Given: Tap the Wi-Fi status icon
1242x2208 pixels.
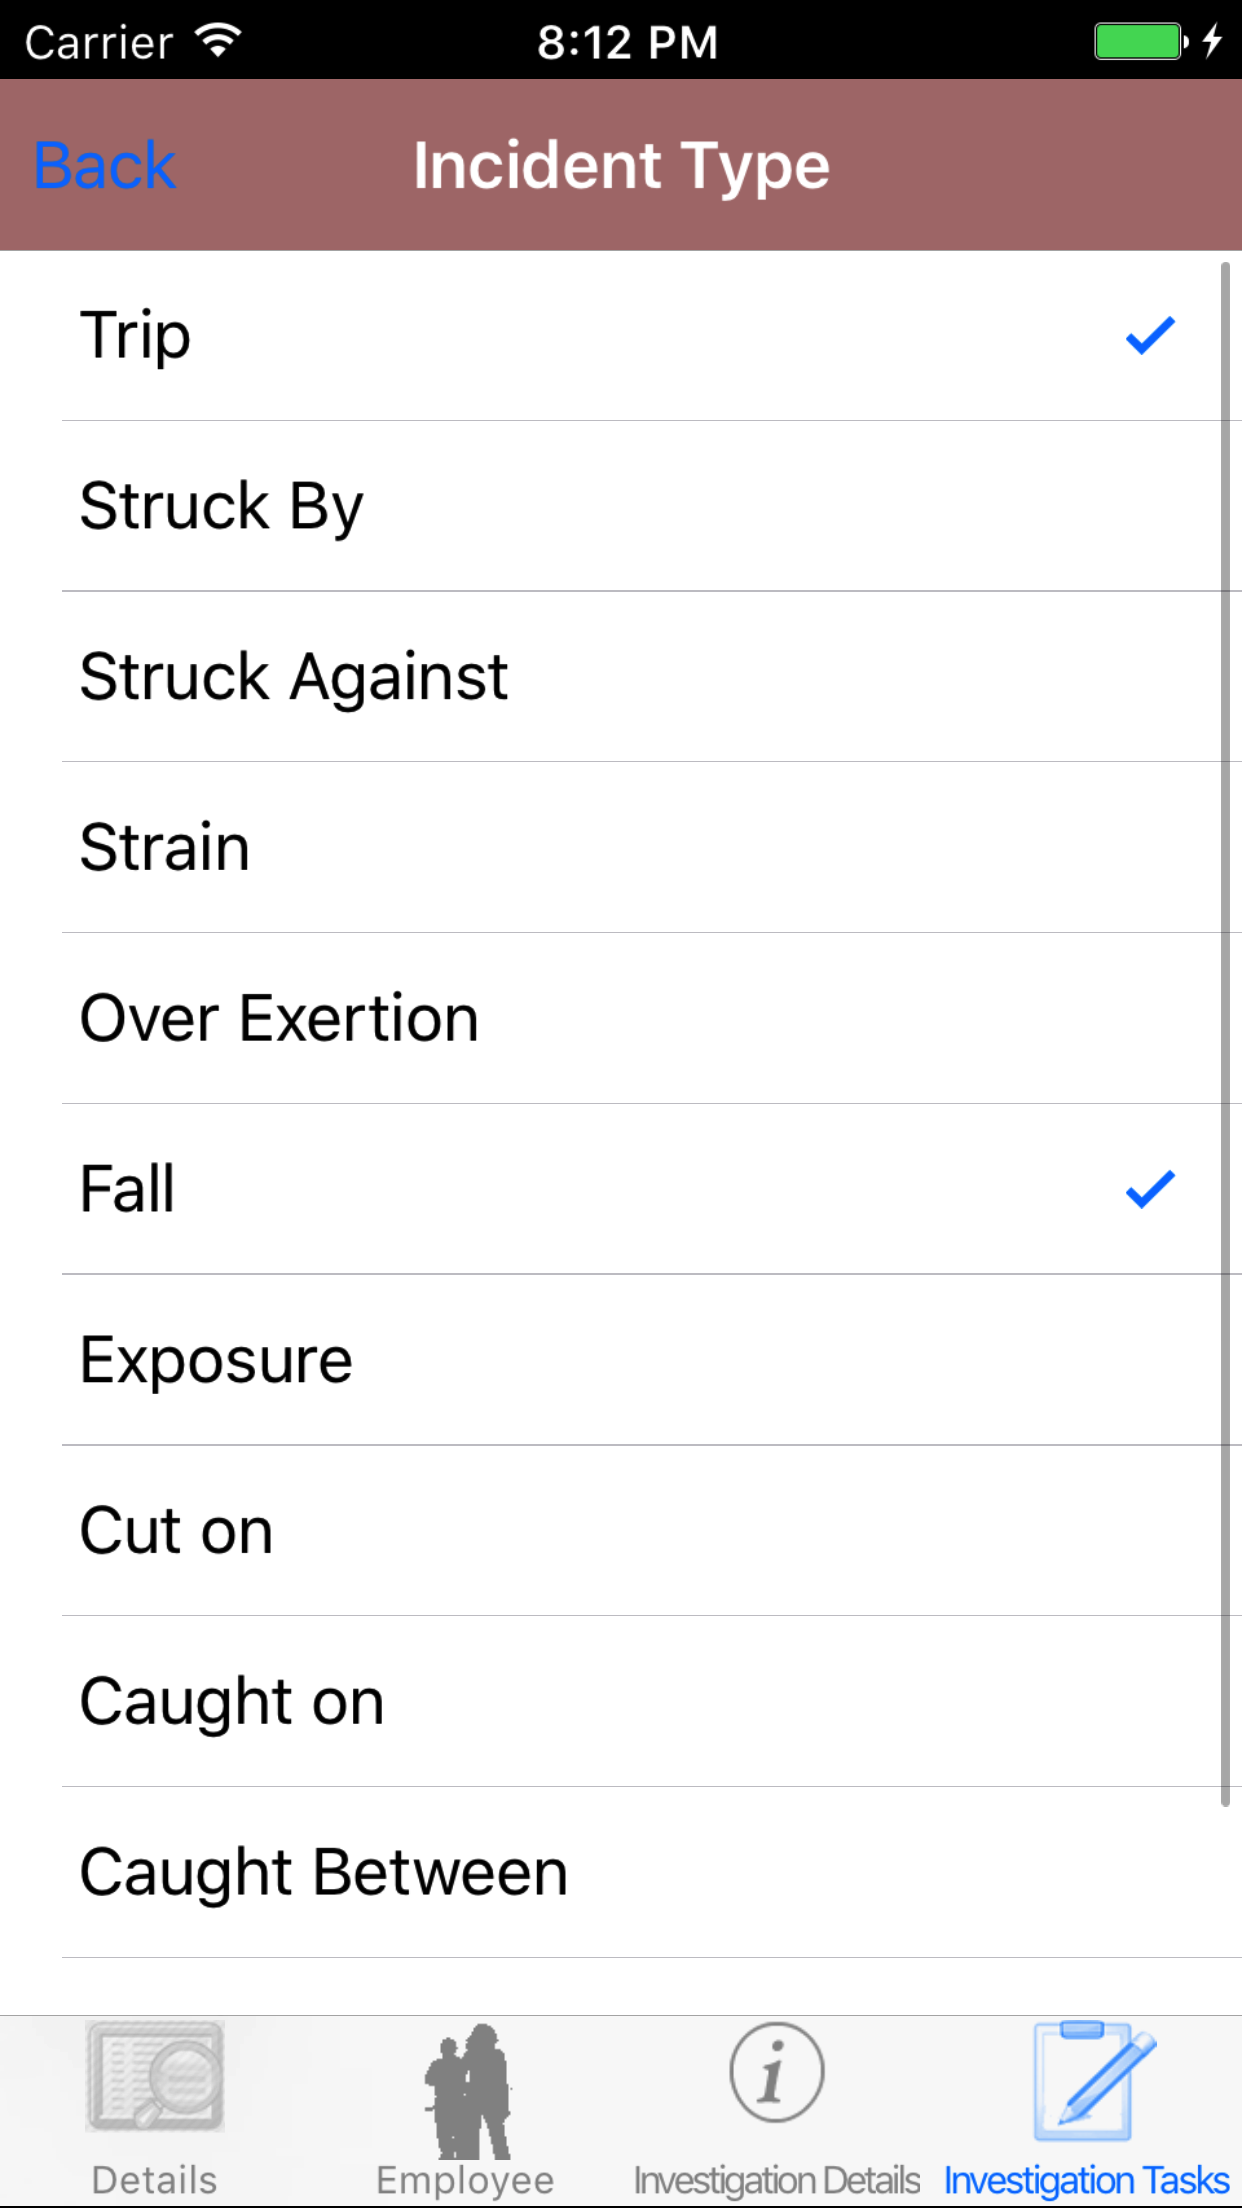Looking at the screenshot, I should 218,41.
